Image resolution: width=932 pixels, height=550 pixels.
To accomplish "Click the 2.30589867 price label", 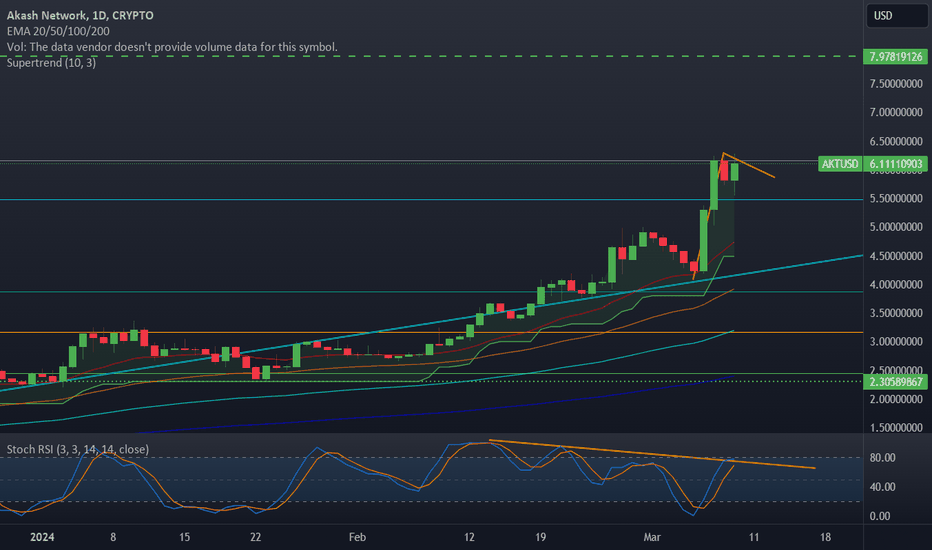I will 895,382.
